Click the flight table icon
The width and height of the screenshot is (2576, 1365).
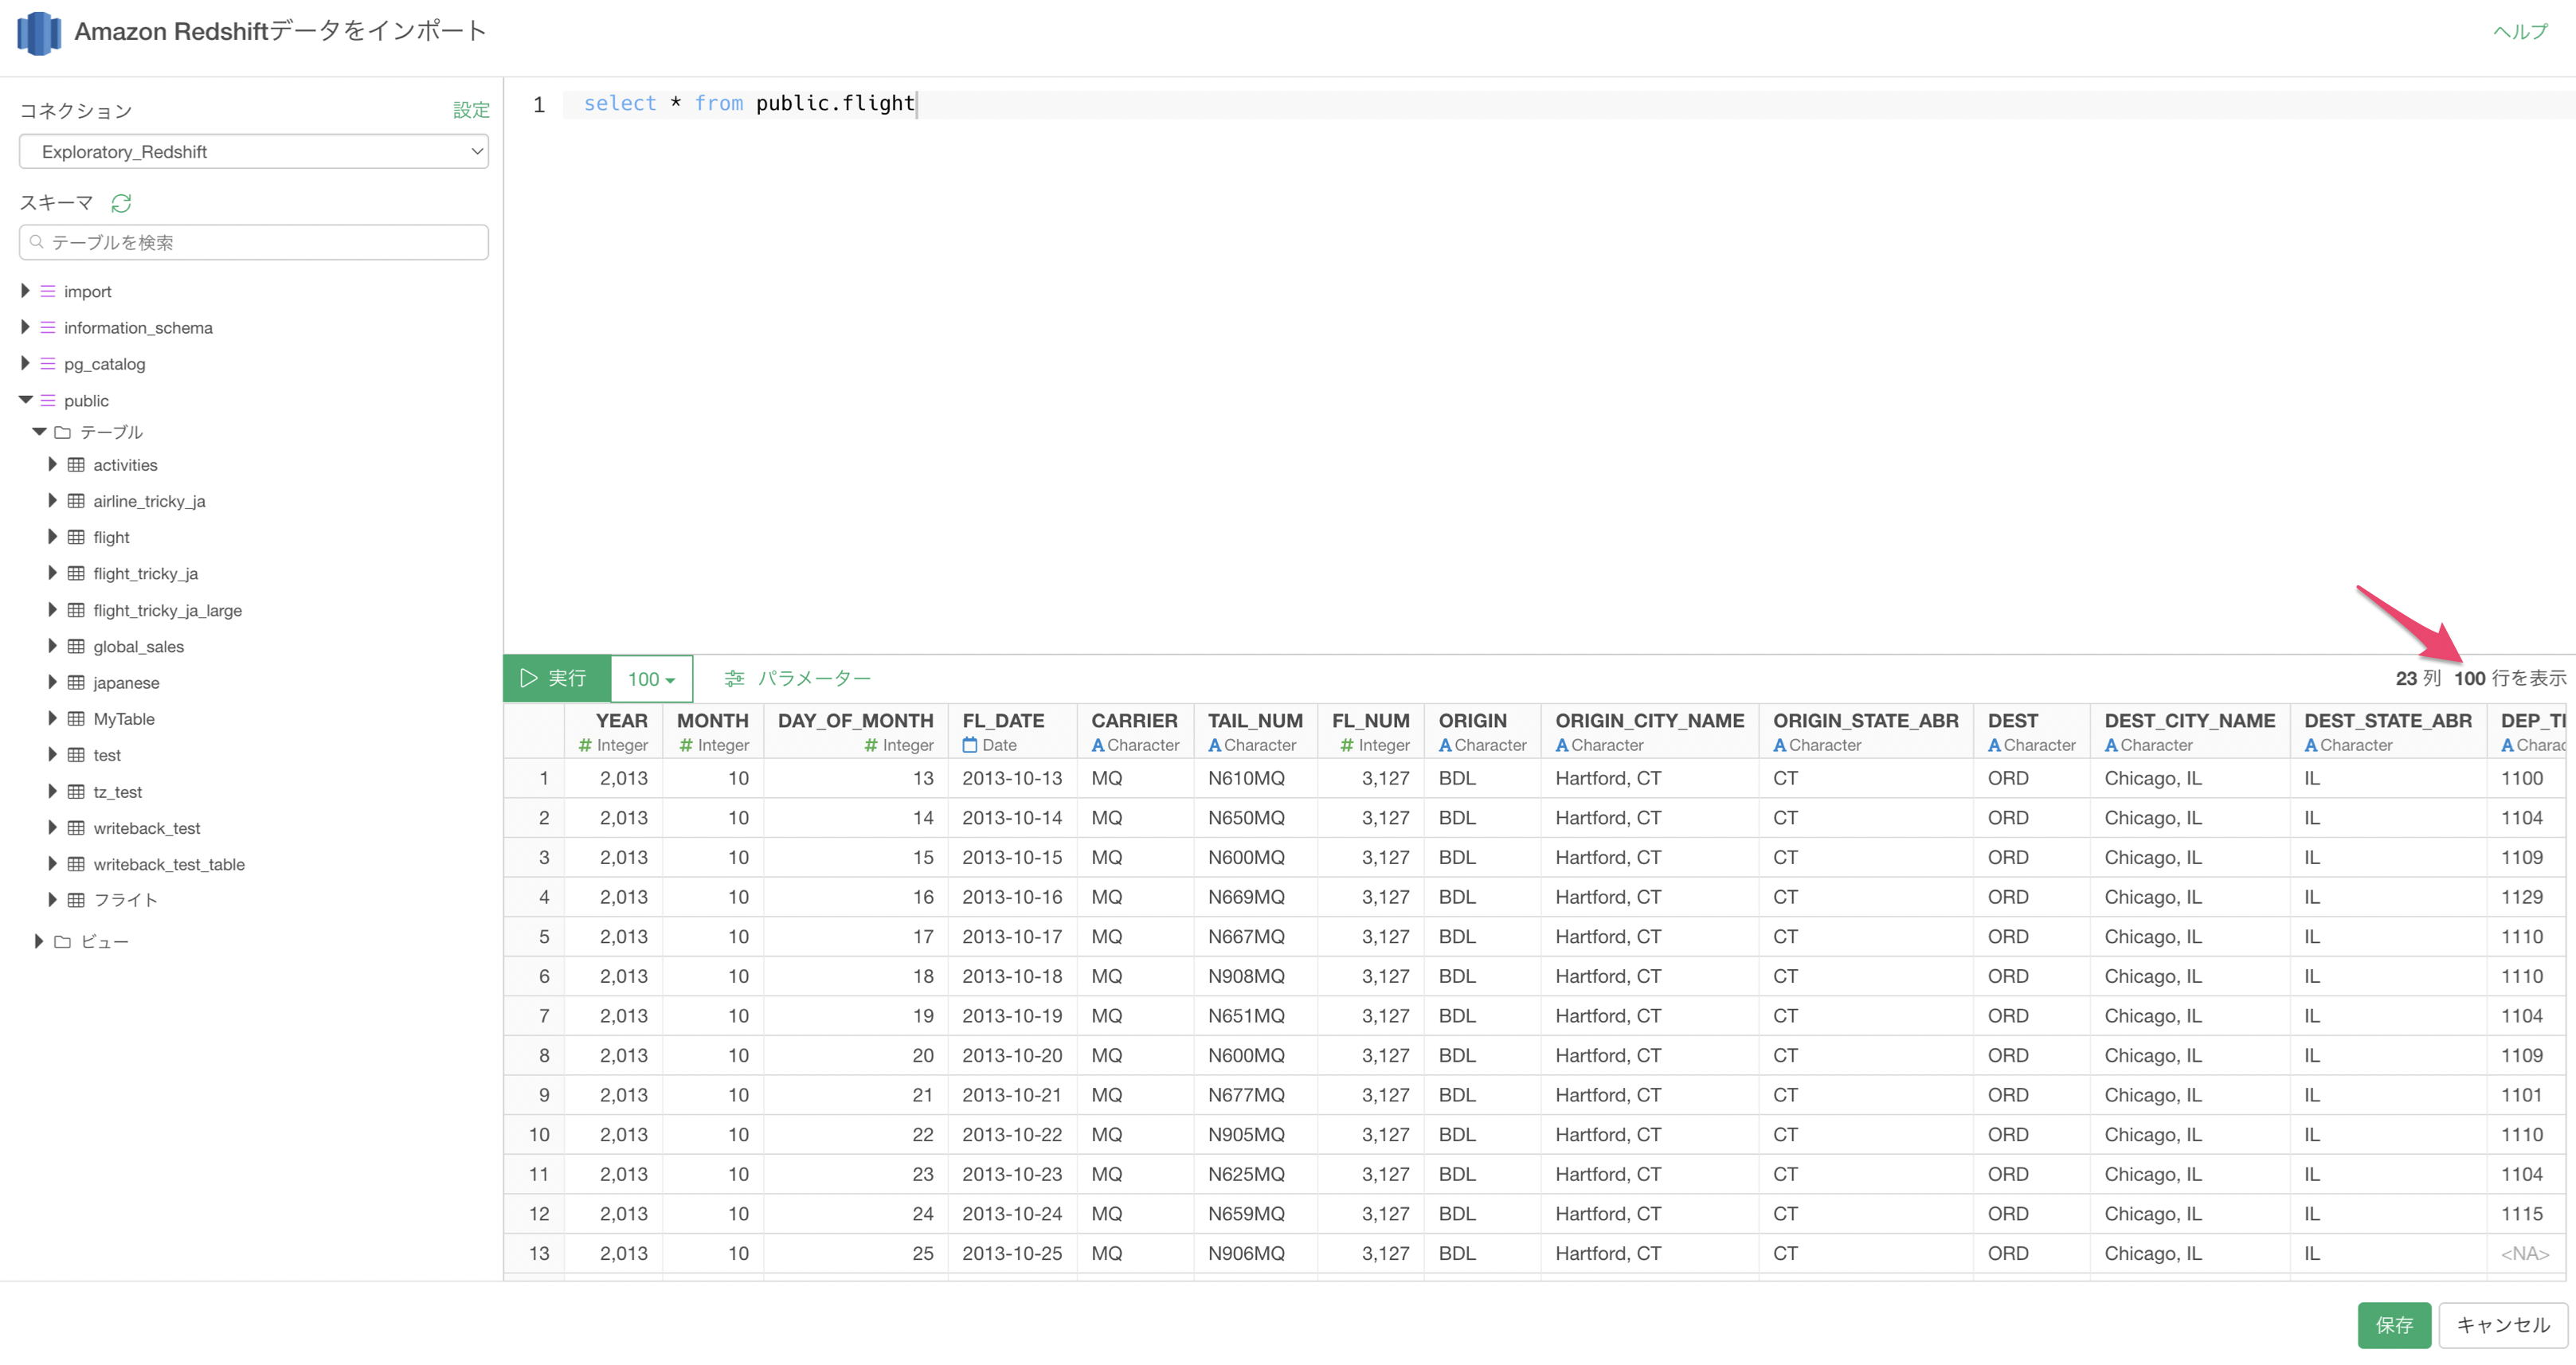click(76, 537)
